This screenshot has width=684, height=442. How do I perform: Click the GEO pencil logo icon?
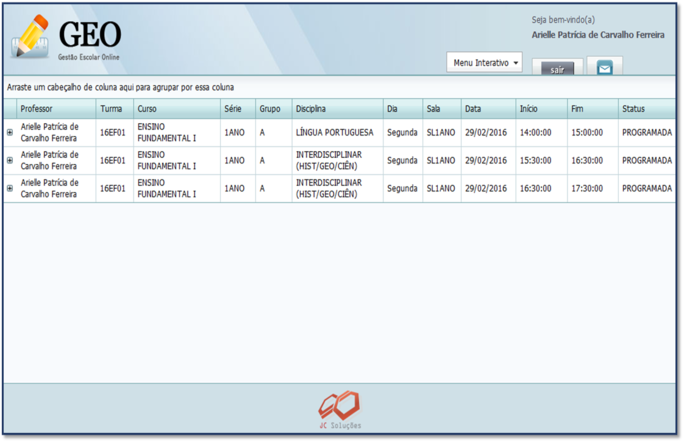(x=30, y=37)
